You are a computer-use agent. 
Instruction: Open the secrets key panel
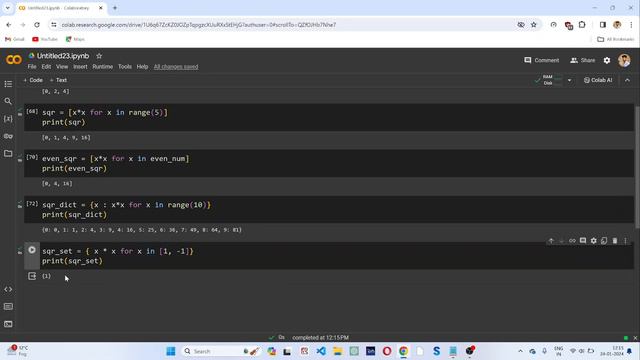(8, 136)
